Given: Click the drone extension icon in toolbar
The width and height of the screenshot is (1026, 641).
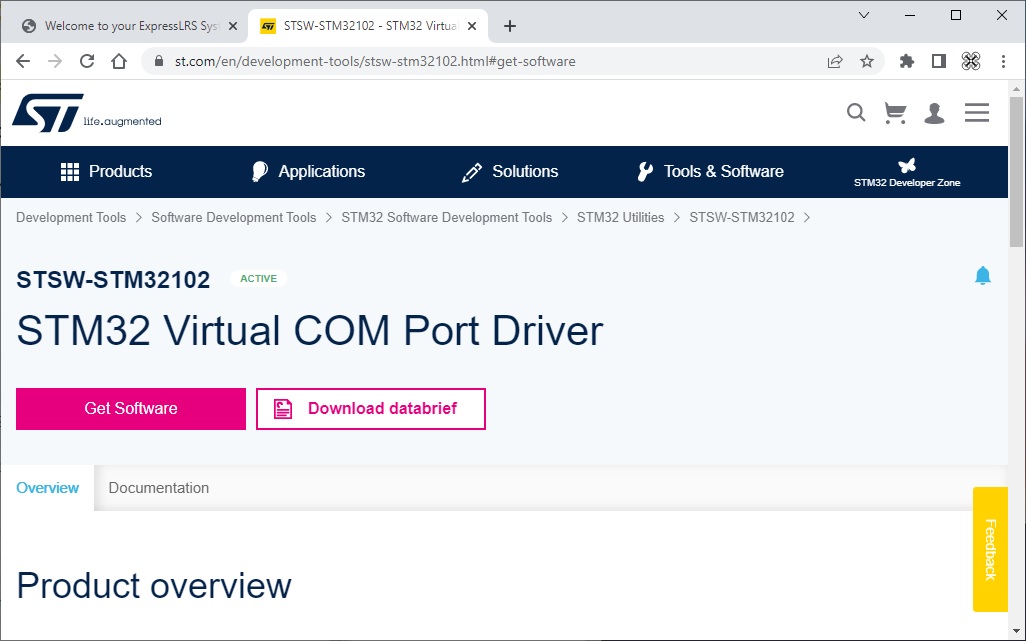Looking at the screenshot, I should point(971,61).
